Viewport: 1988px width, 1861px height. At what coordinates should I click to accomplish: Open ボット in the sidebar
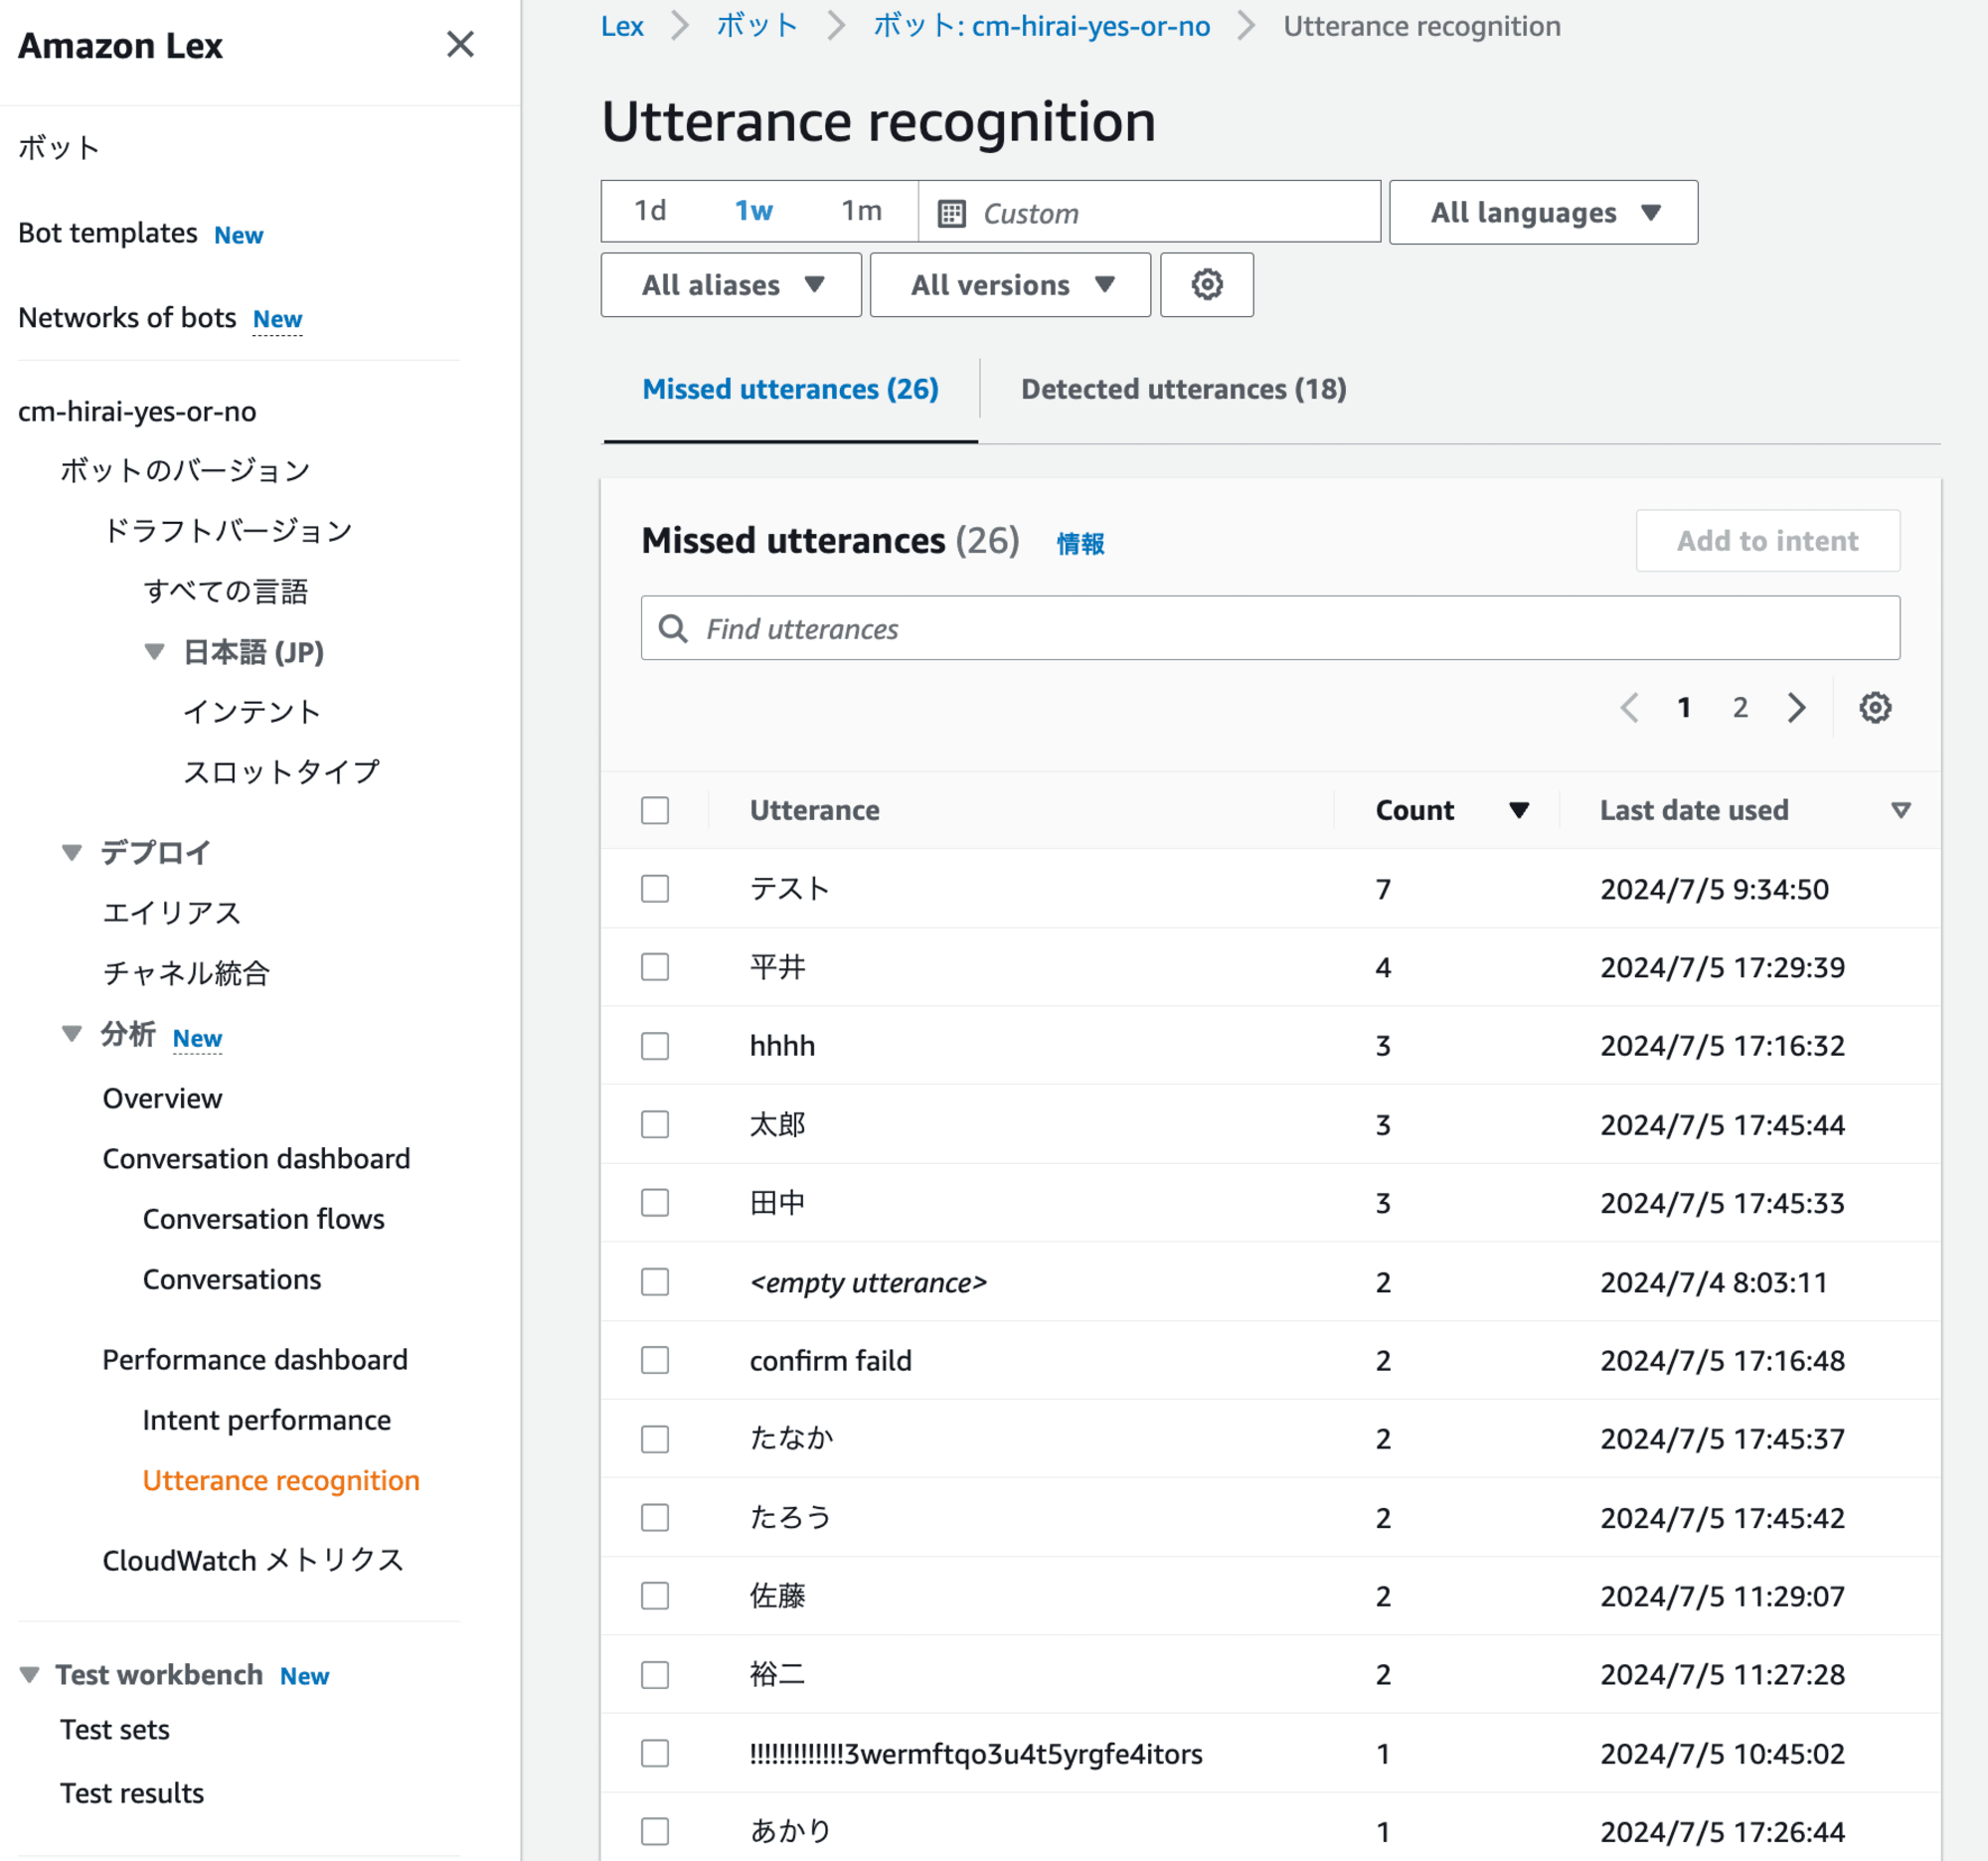tap(60, 148)
